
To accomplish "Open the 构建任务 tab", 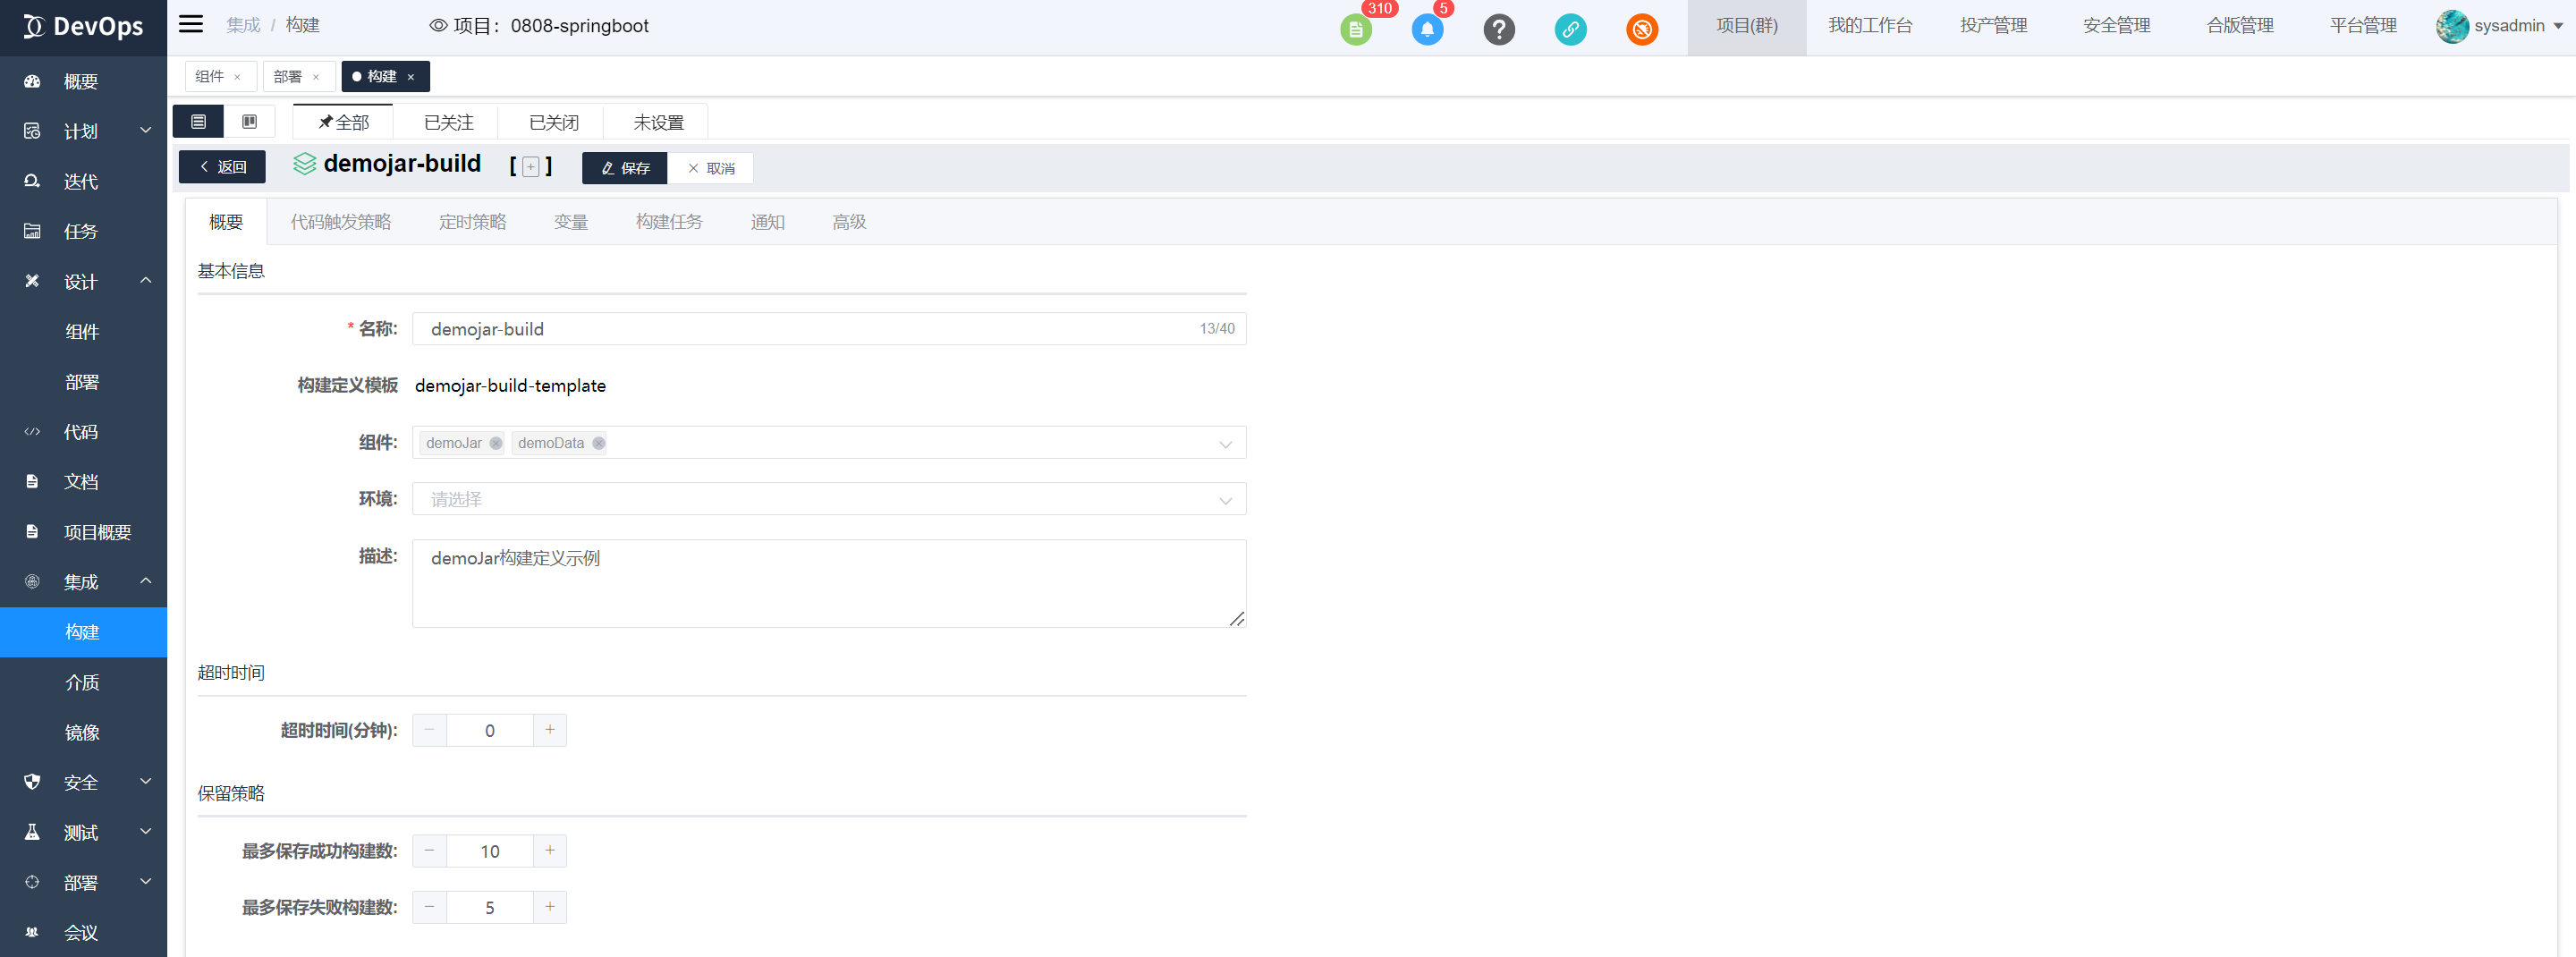I will pyautogui.click(x=669, y=222).
